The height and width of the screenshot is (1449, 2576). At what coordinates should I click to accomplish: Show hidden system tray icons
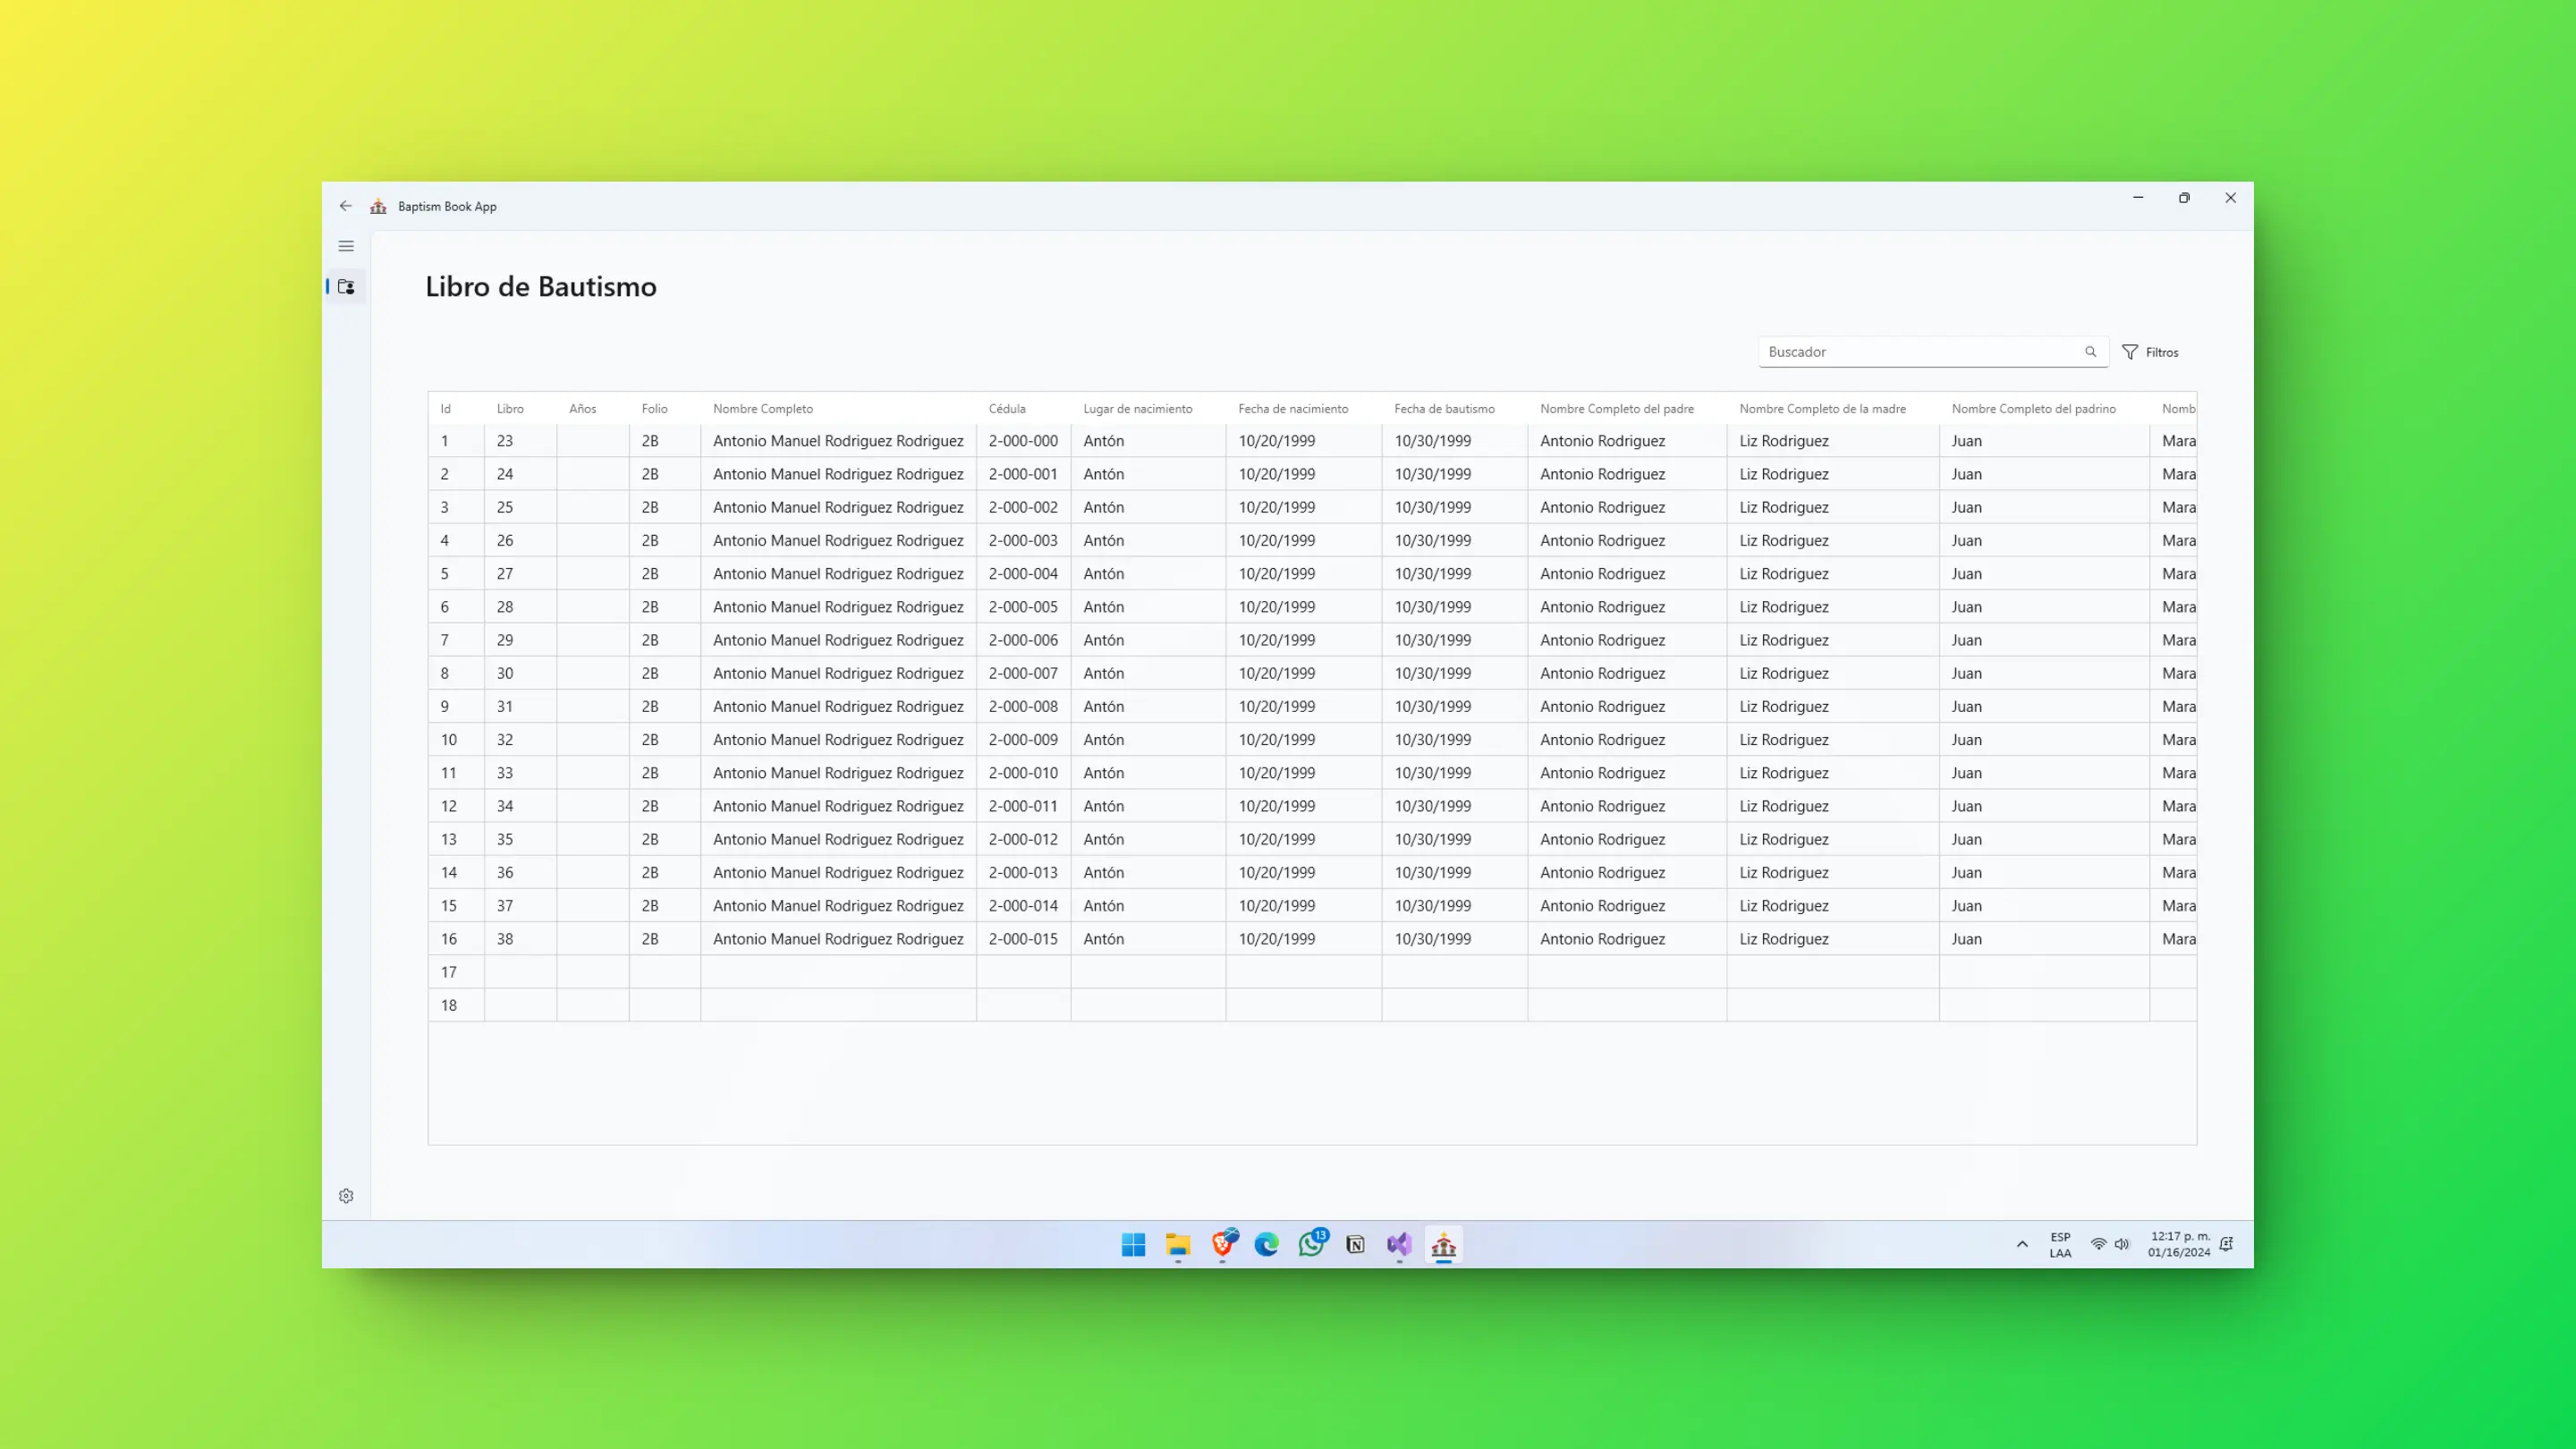click(x=2022, y=1245)
